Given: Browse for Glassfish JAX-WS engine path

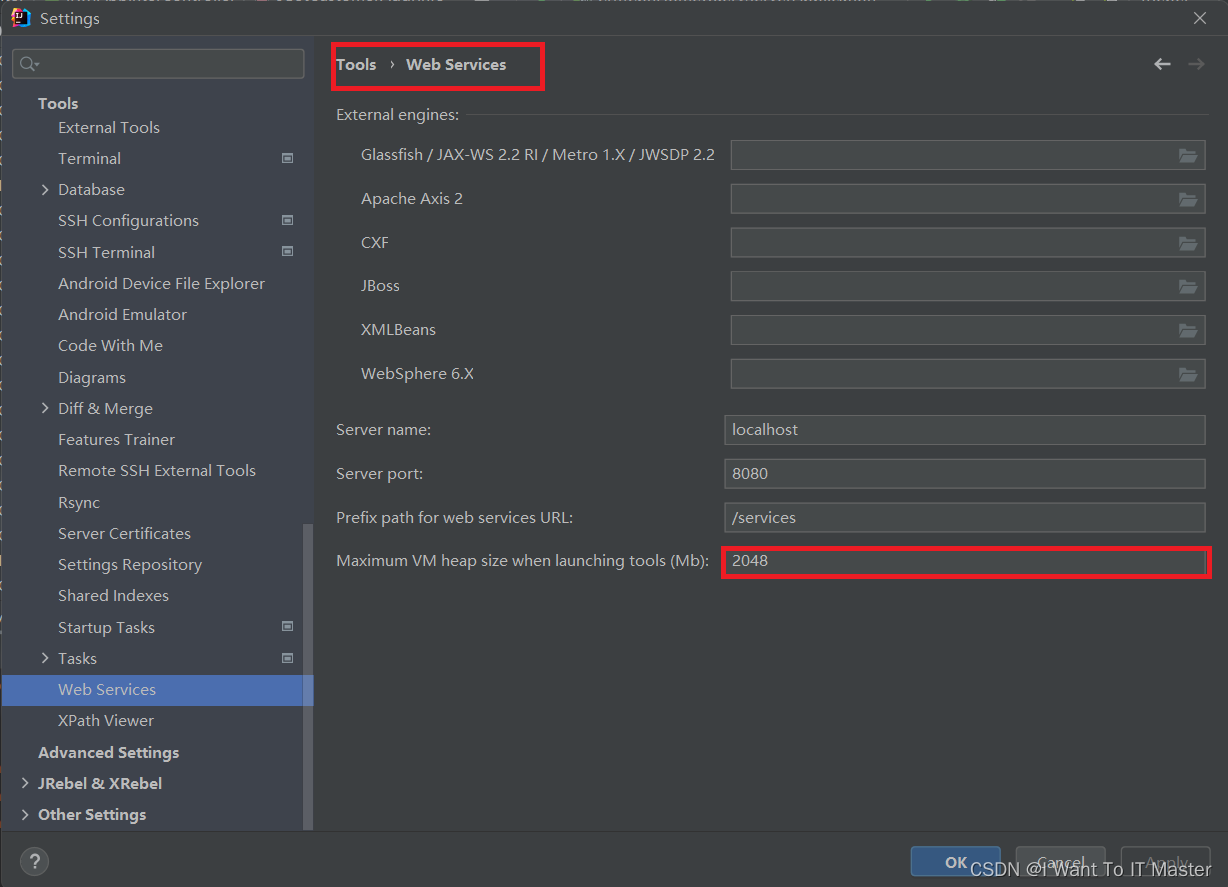Looking at the screenshot, I should 1188,155.
